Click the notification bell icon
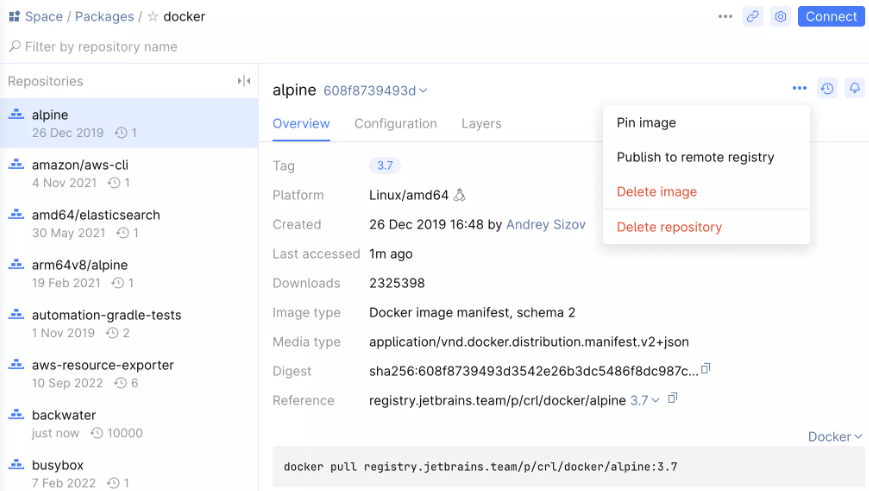This screenshot has height=491, width=869. pos(855,88)
